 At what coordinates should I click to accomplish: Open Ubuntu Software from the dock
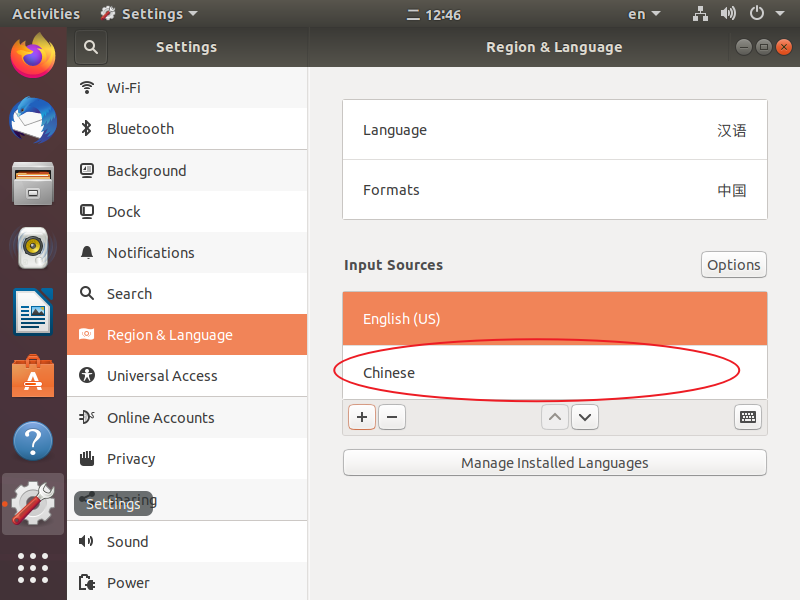(x=33, y=376)
